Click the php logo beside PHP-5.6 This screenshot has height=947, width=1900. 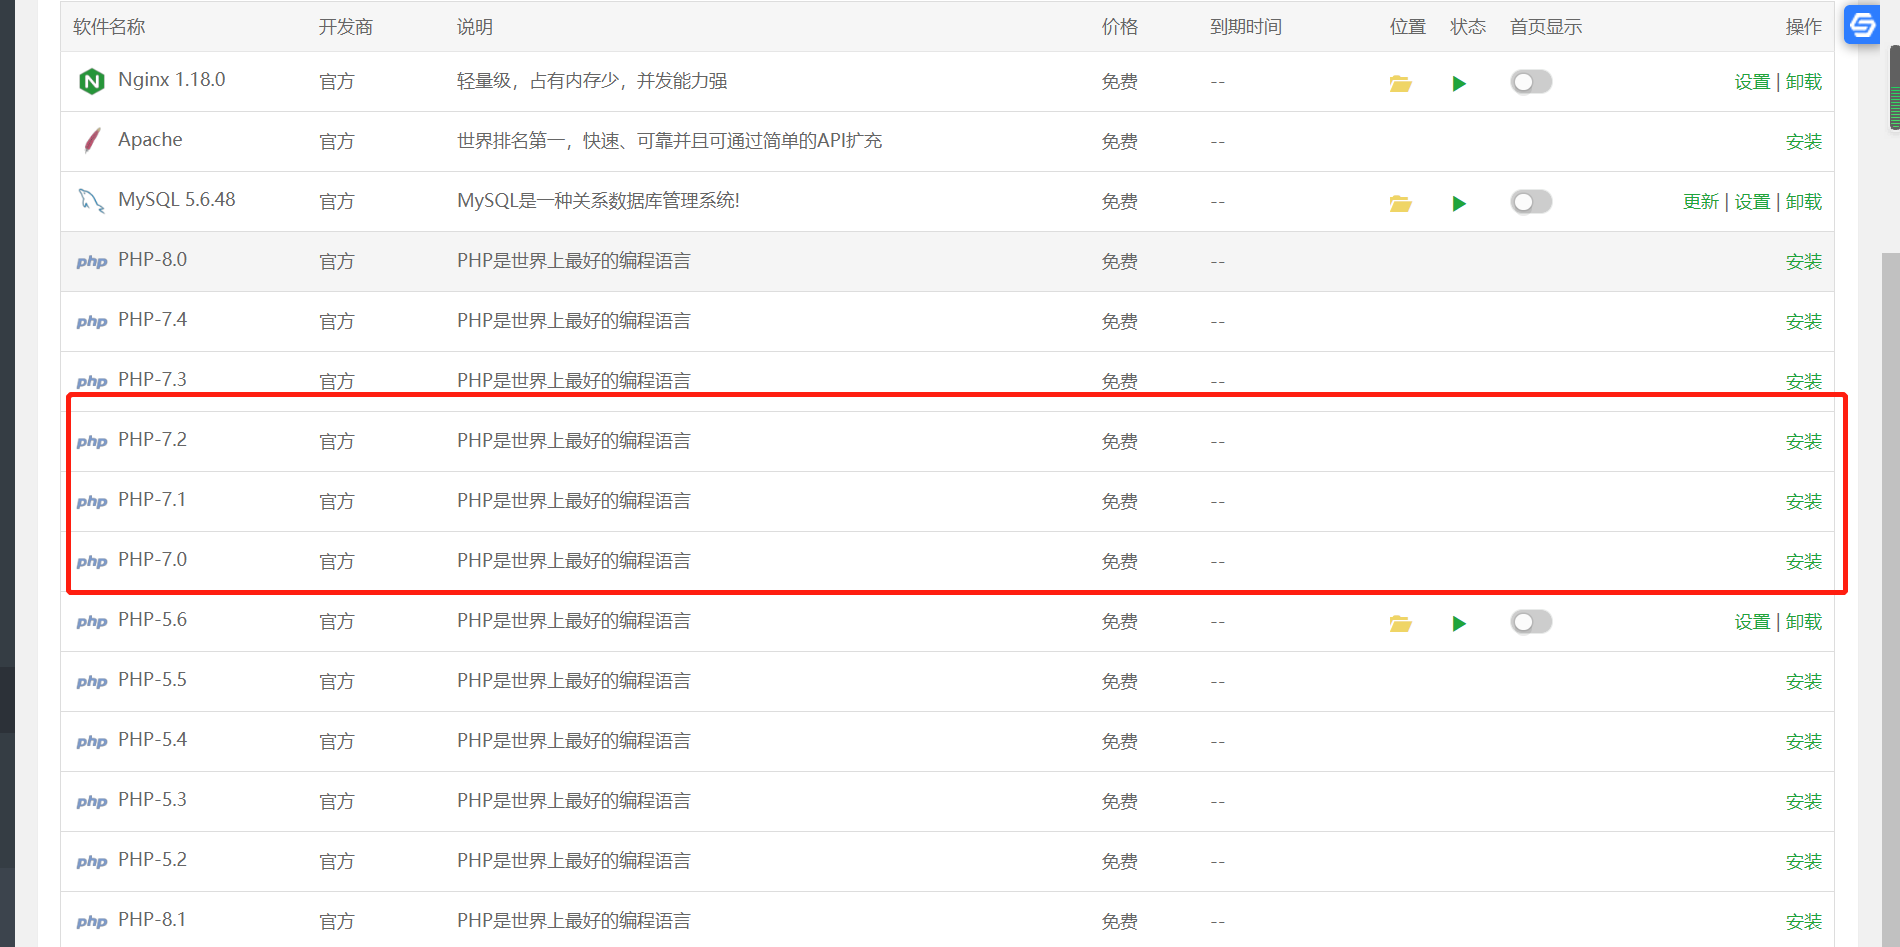tap(92, 622)
